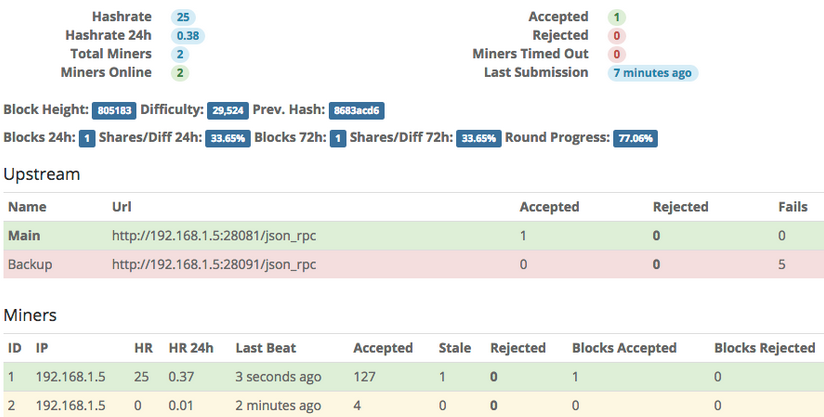Select the Miners Online count badge
The width and height of the screenshot is (824, 417).
click(x=179, y=72)
